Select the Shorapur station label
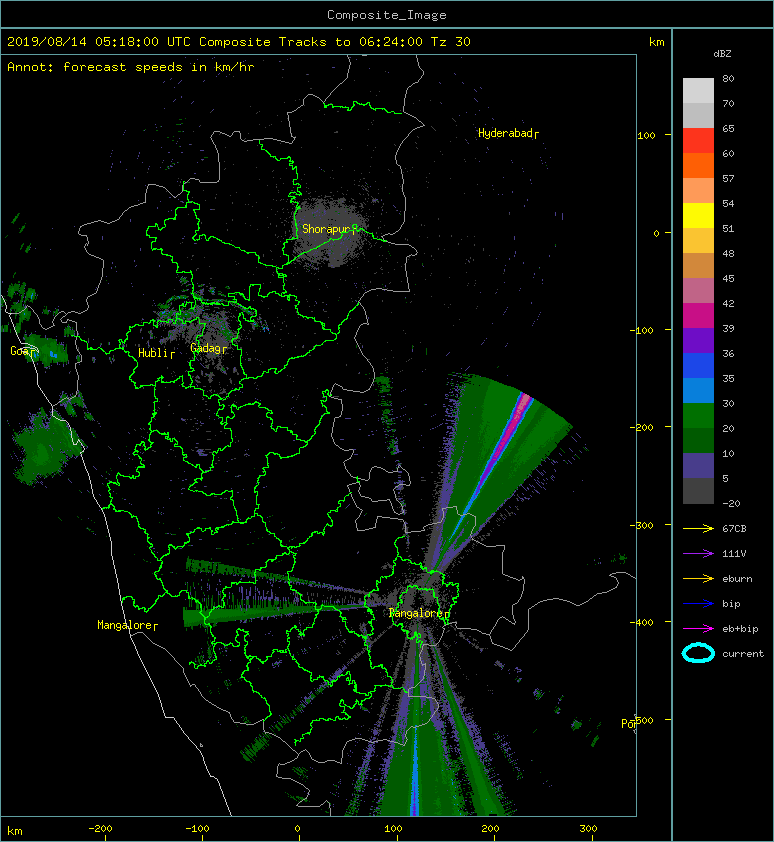774x842 pixels. coord(326,229)
